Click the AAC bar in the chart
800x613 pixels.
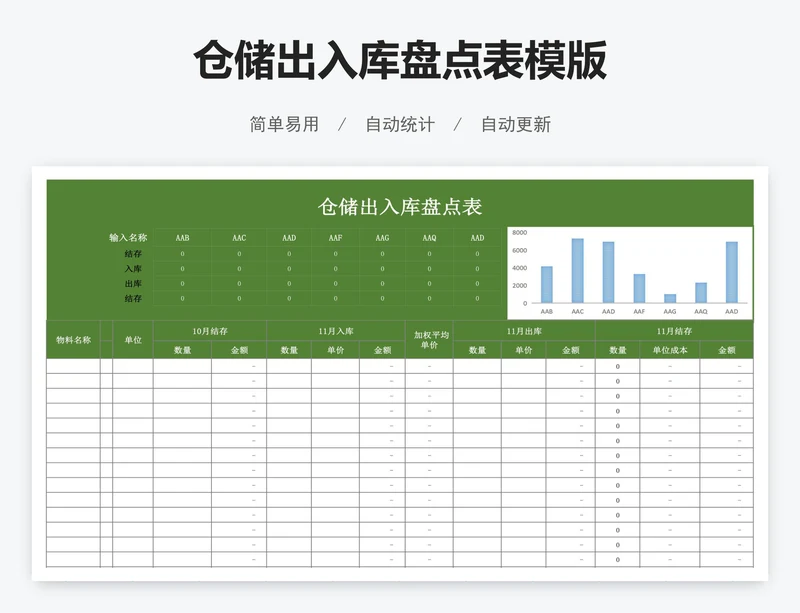[x=578, y=271]
